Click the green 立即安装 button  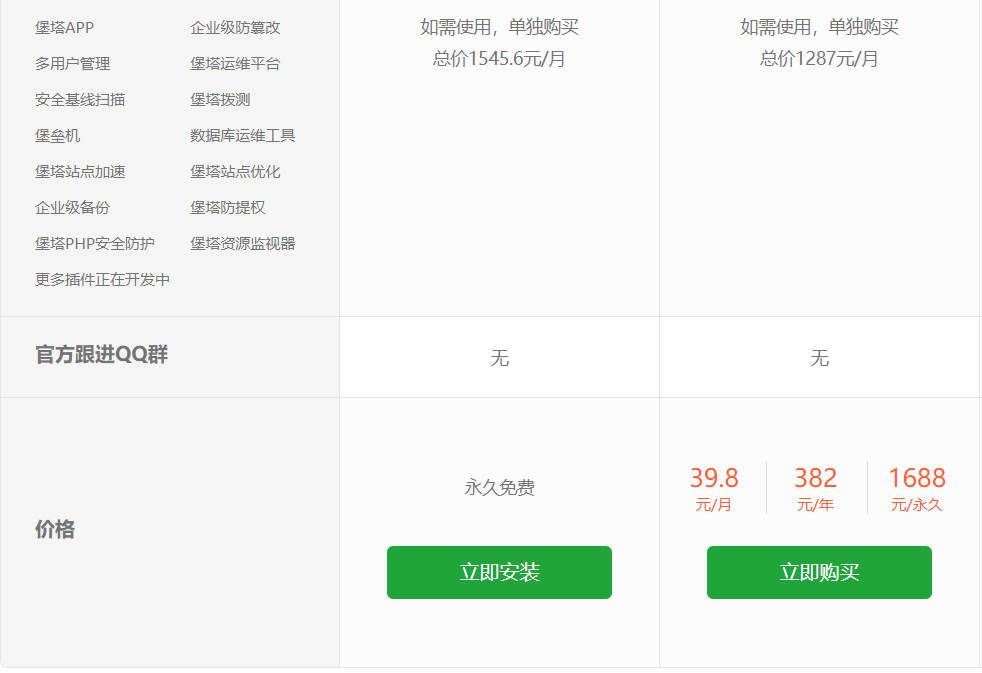pyautogui.click(x=499, y=572)
